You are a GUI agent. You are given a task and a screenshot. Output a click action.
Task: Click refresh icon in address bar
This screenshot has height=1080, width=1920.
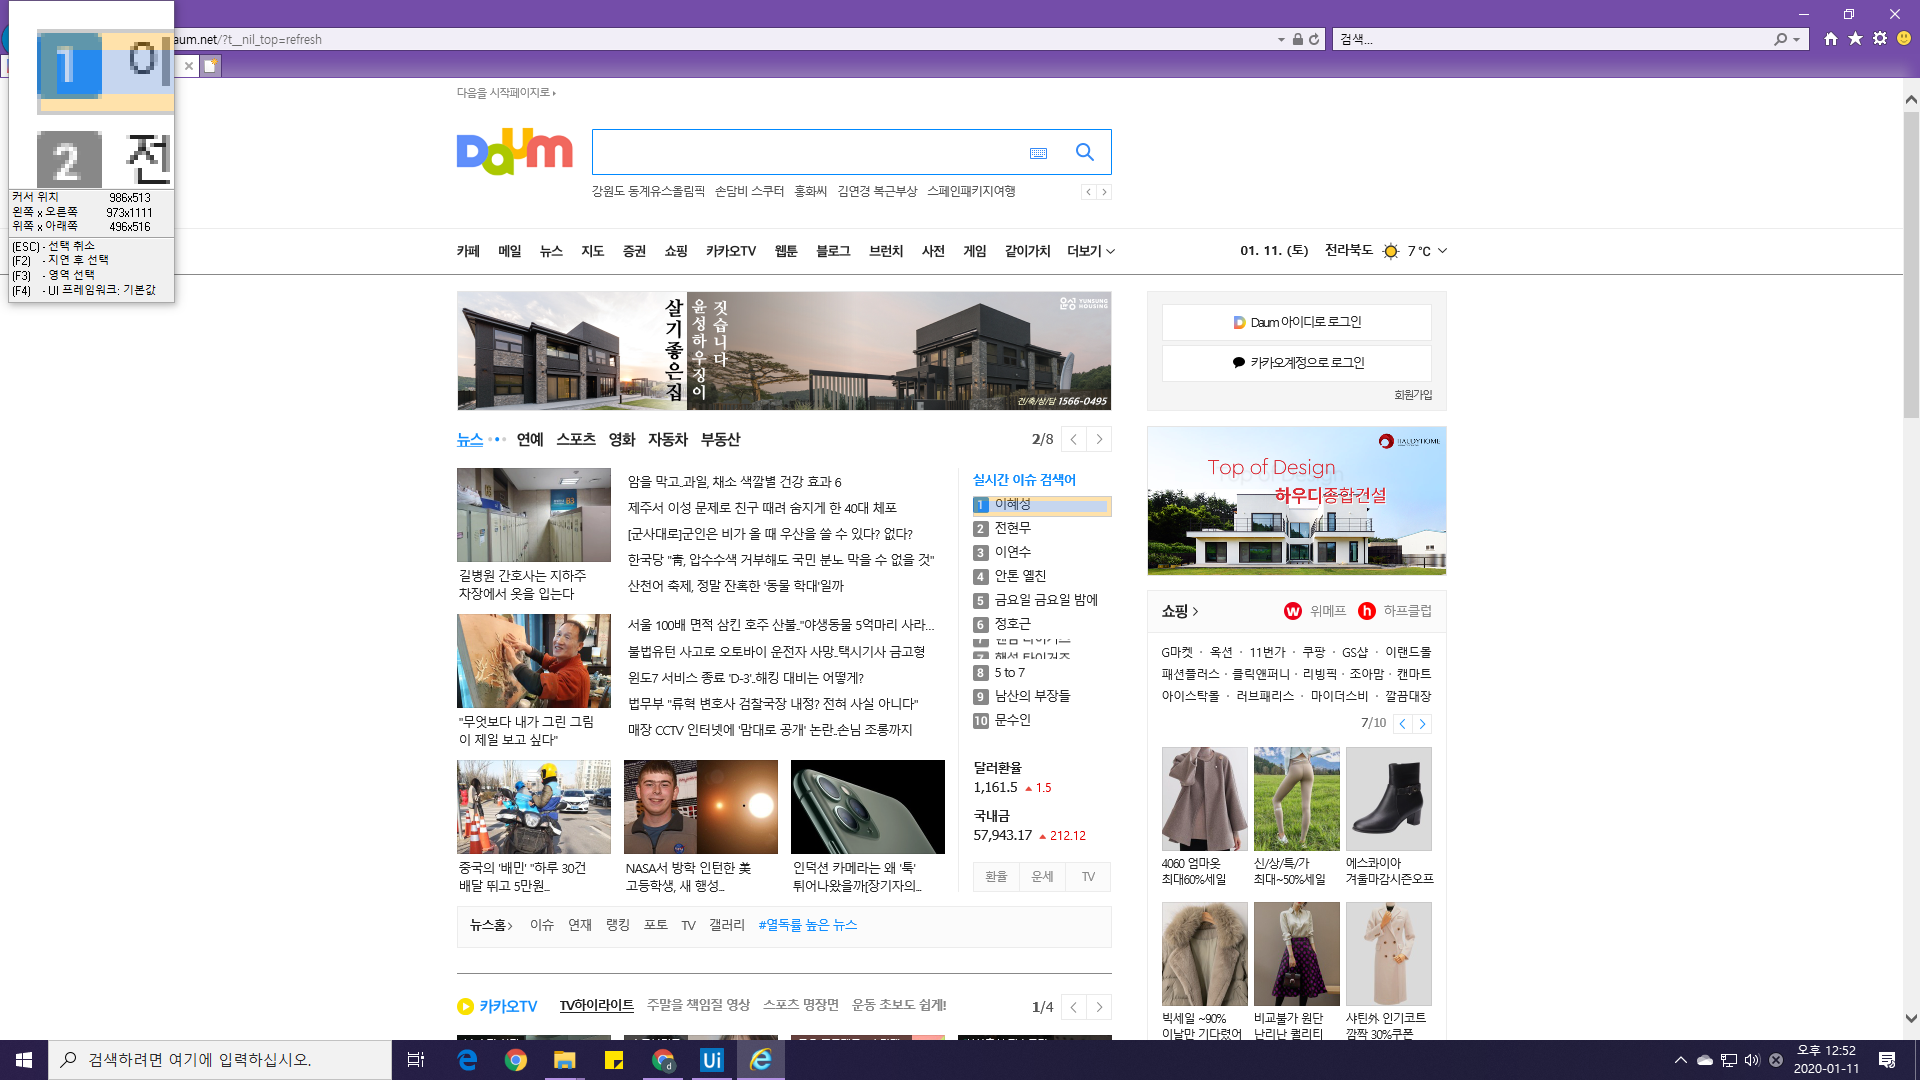tap(1314, 40)
